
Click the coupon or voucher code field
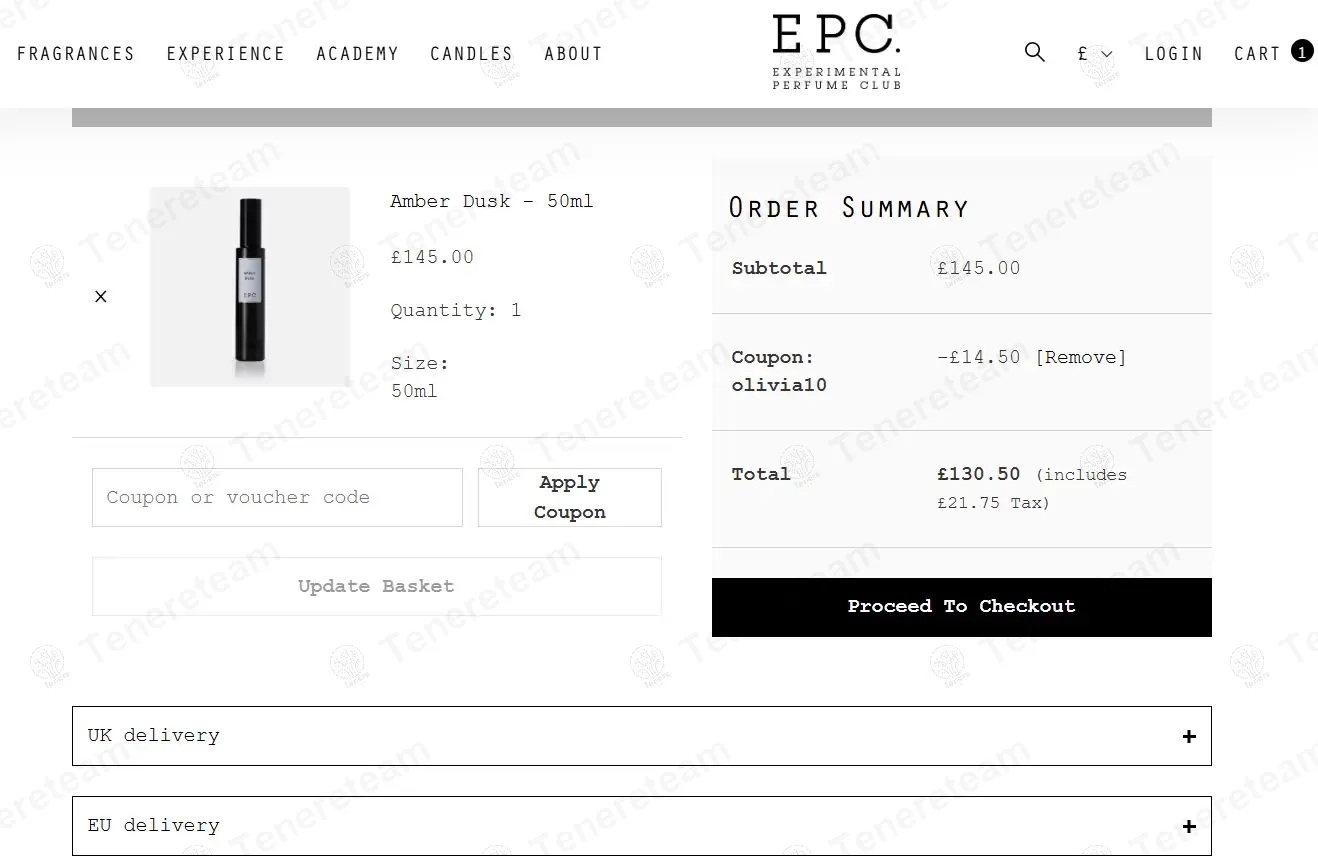coord(277,497)
